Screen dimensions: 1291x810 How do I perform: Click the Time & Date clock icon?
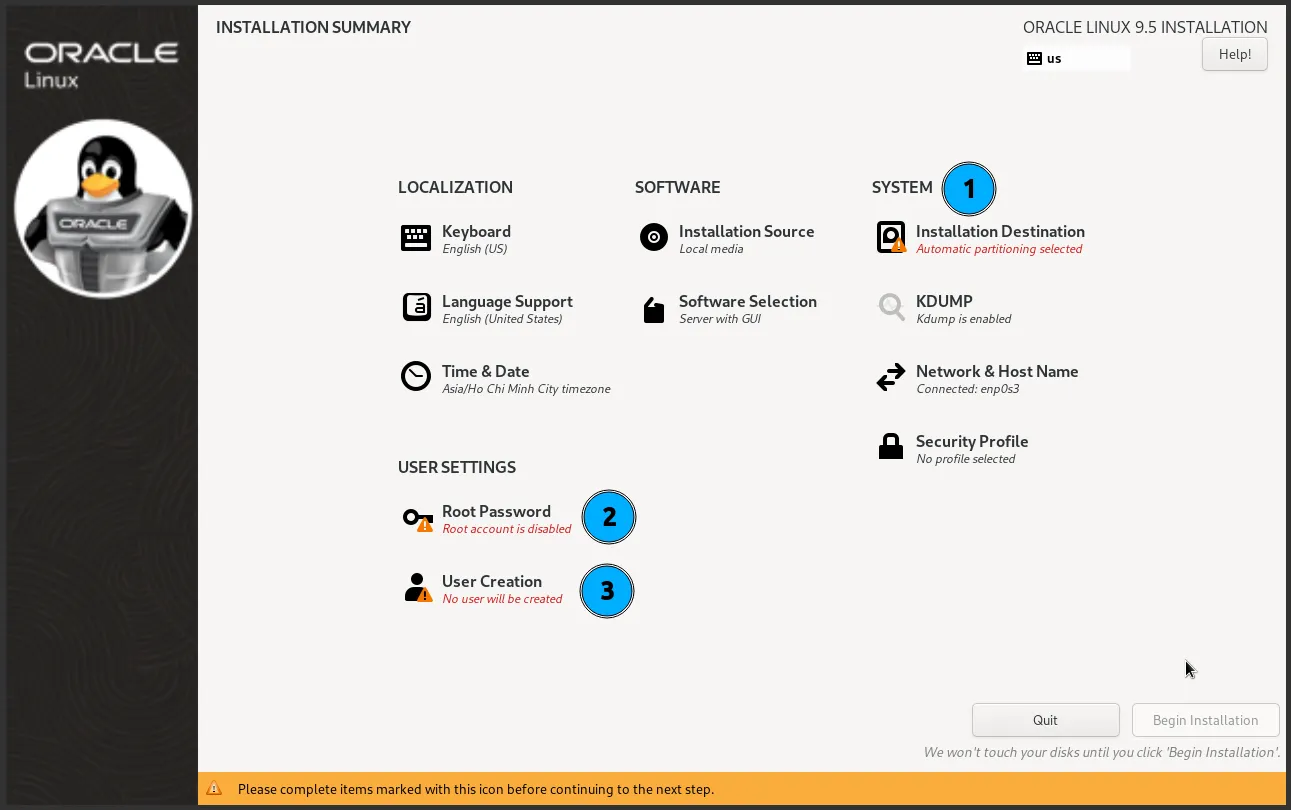(416, 377)
